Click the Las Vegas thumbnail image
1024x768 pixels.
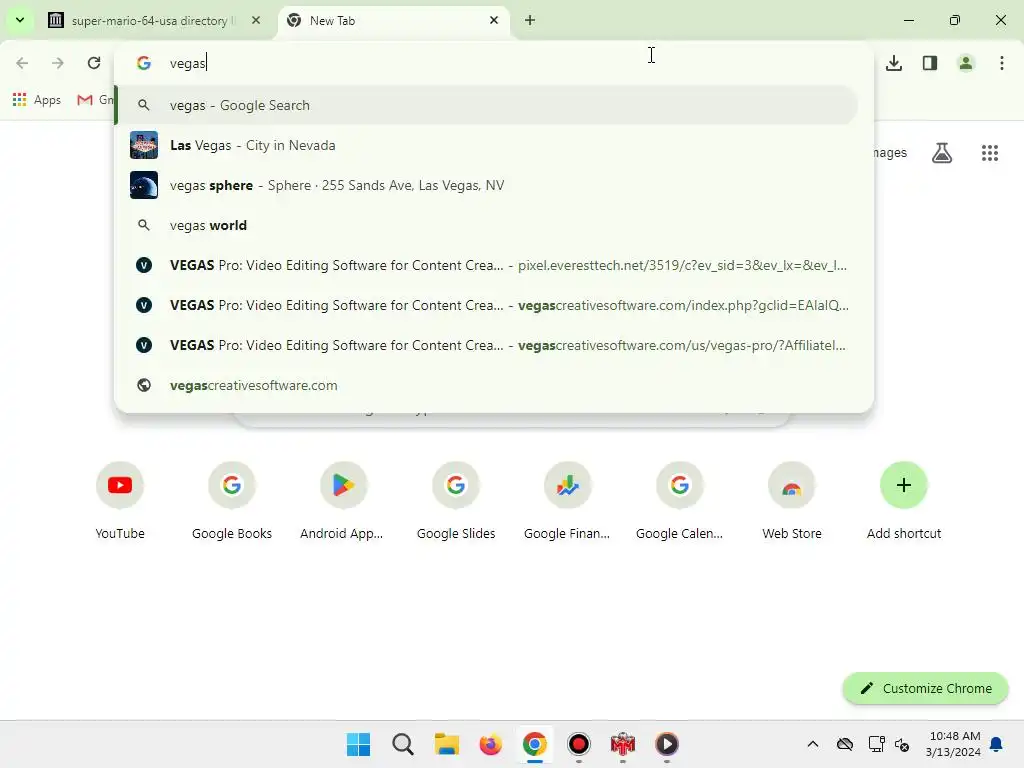(144, 145)
